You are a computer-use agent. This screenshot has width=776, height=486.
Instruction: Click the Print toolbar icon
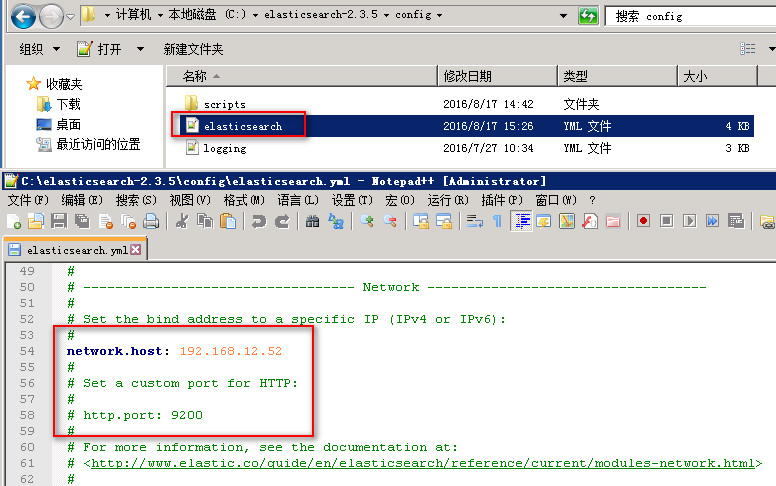pos(151,221)
